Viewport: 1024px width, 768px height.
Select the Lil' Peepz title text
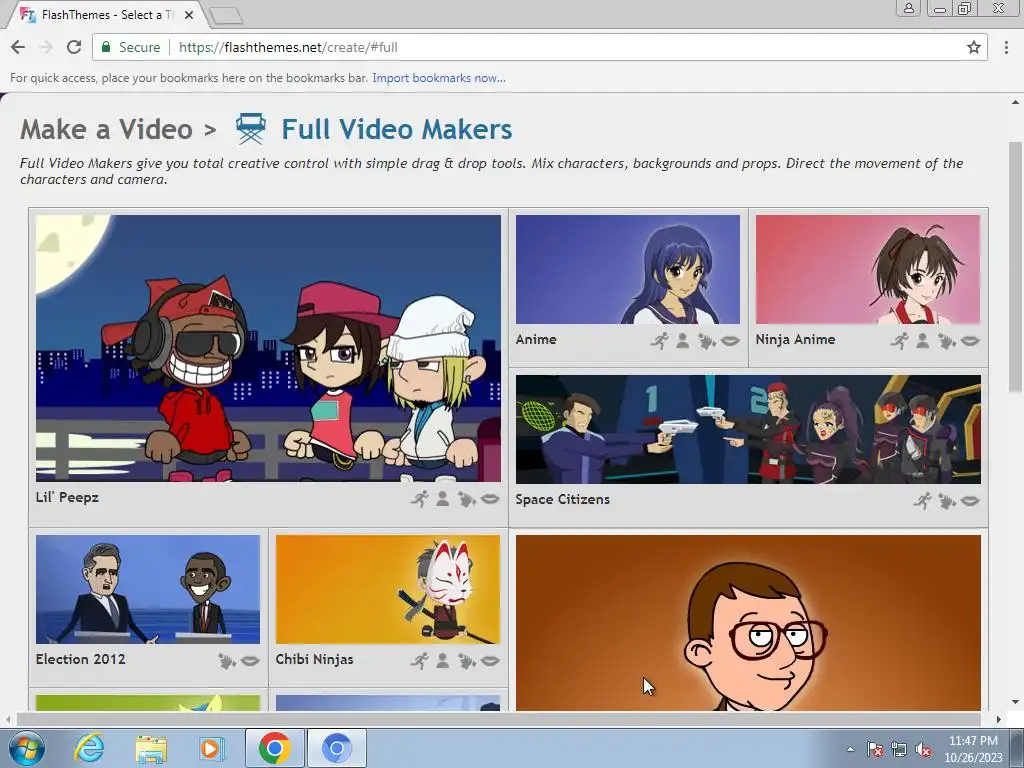tap(67, 498)
